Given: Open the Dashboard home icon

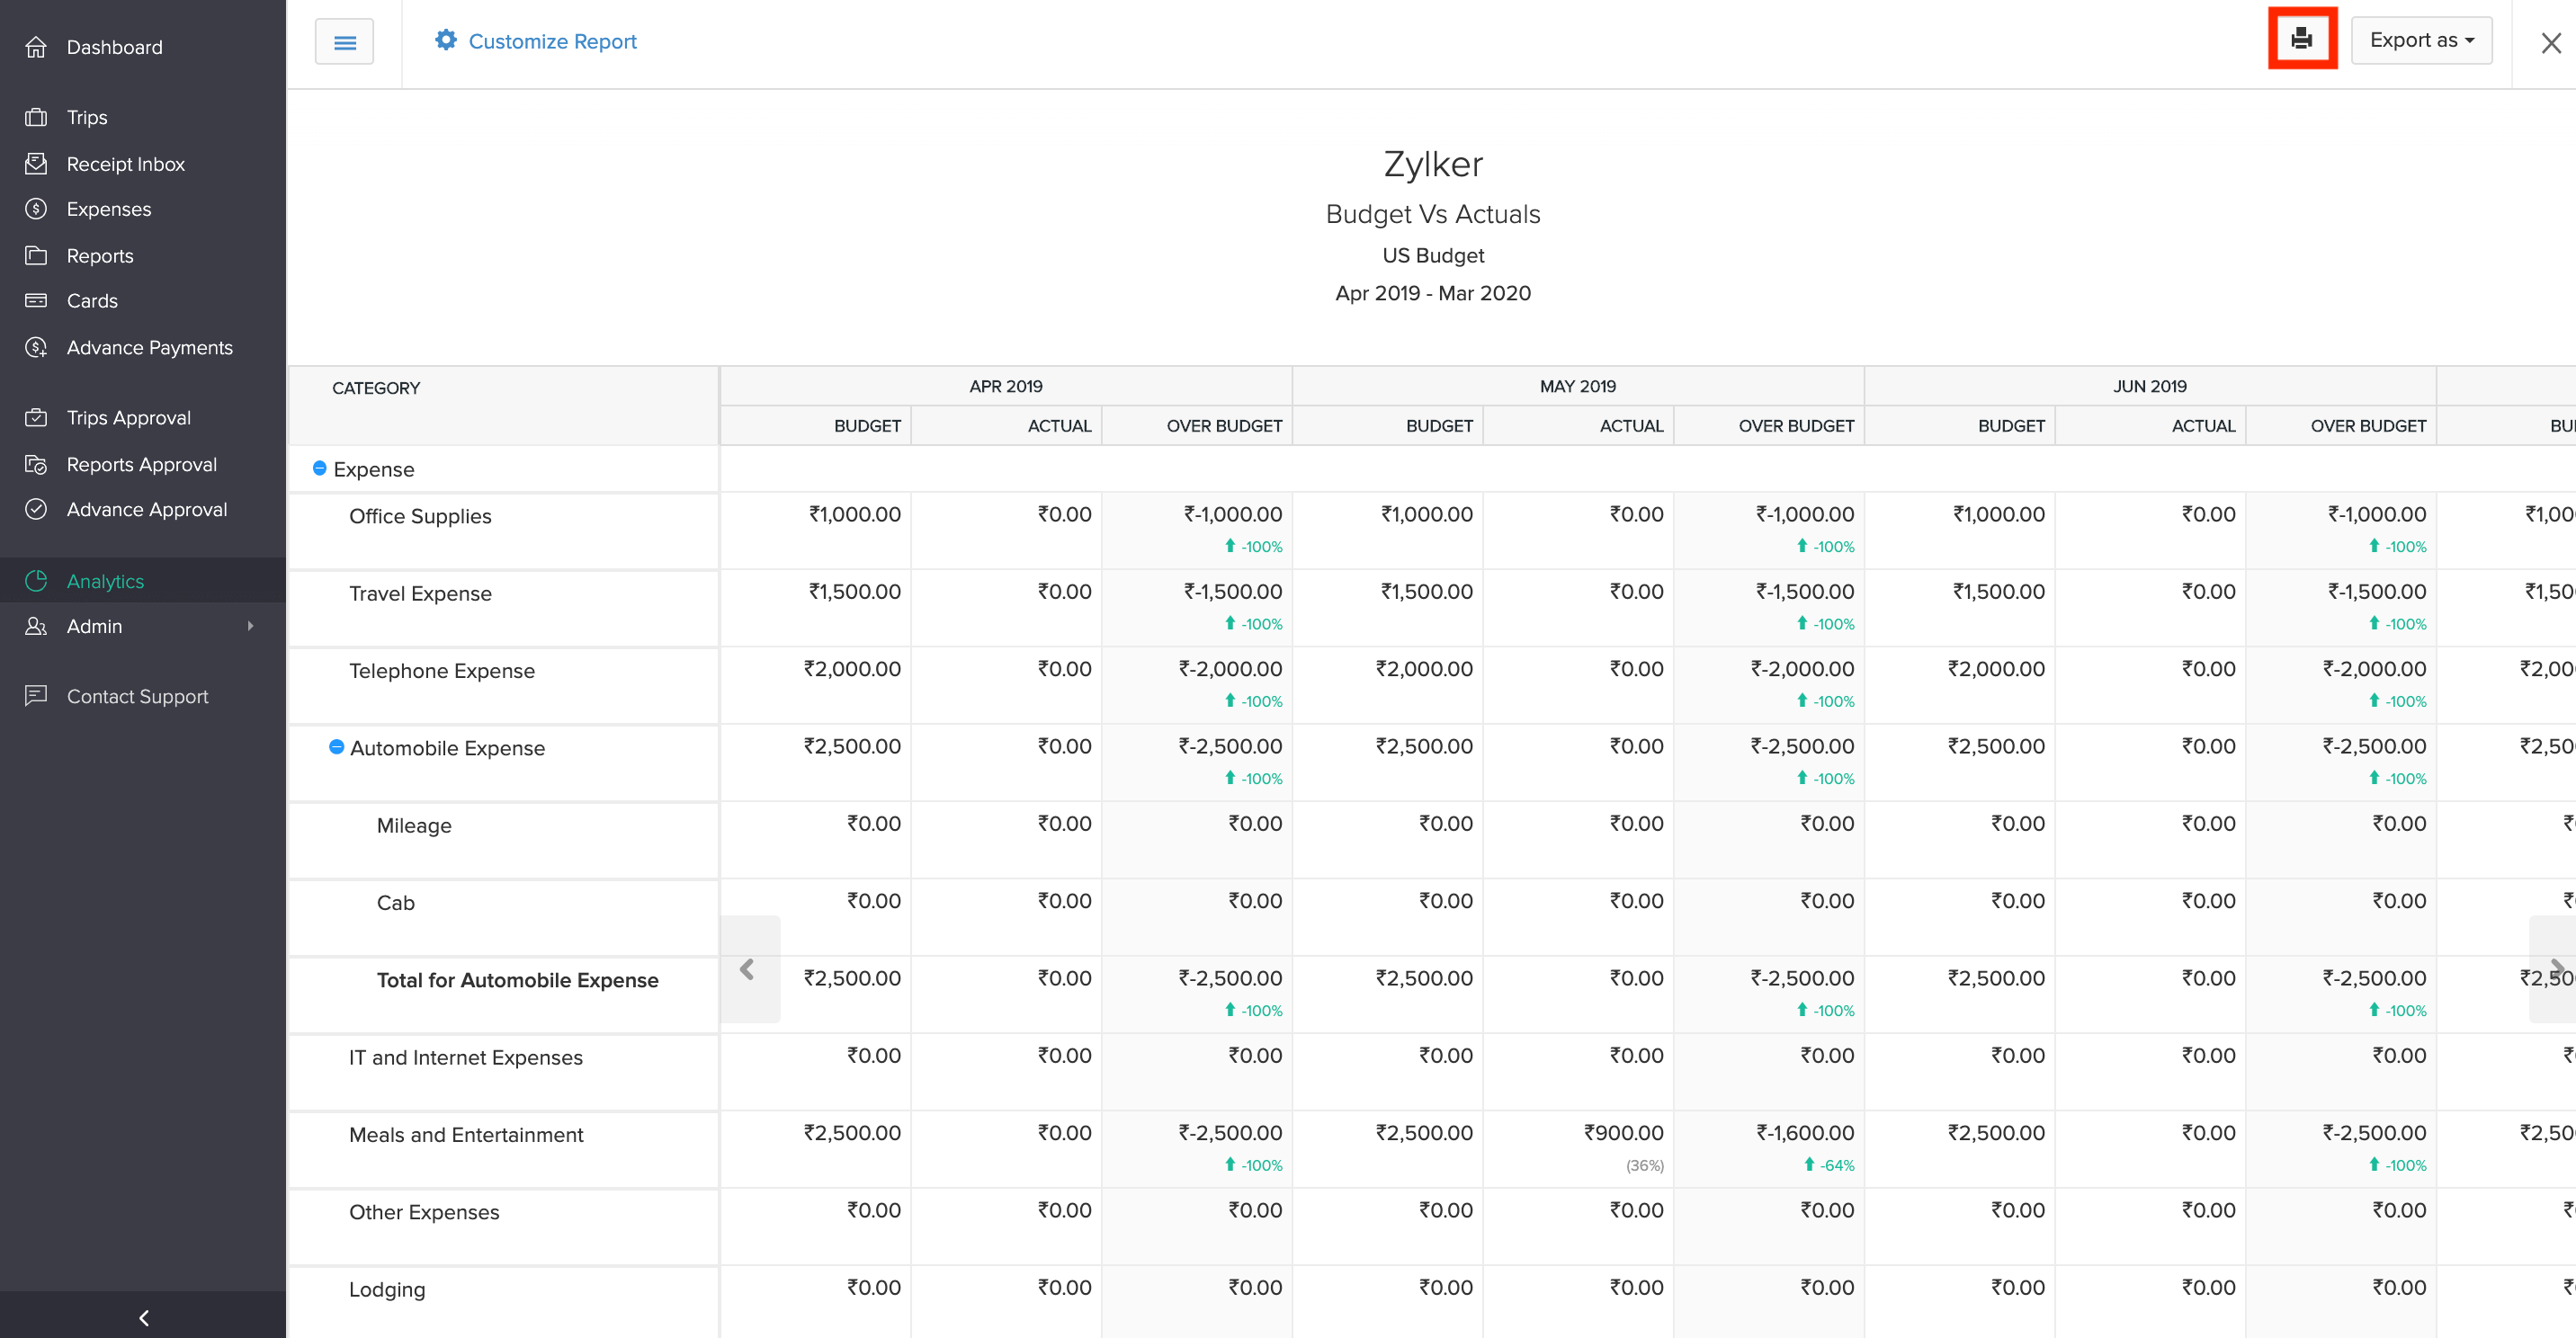Looking at the screenshot, I should 36,47.
